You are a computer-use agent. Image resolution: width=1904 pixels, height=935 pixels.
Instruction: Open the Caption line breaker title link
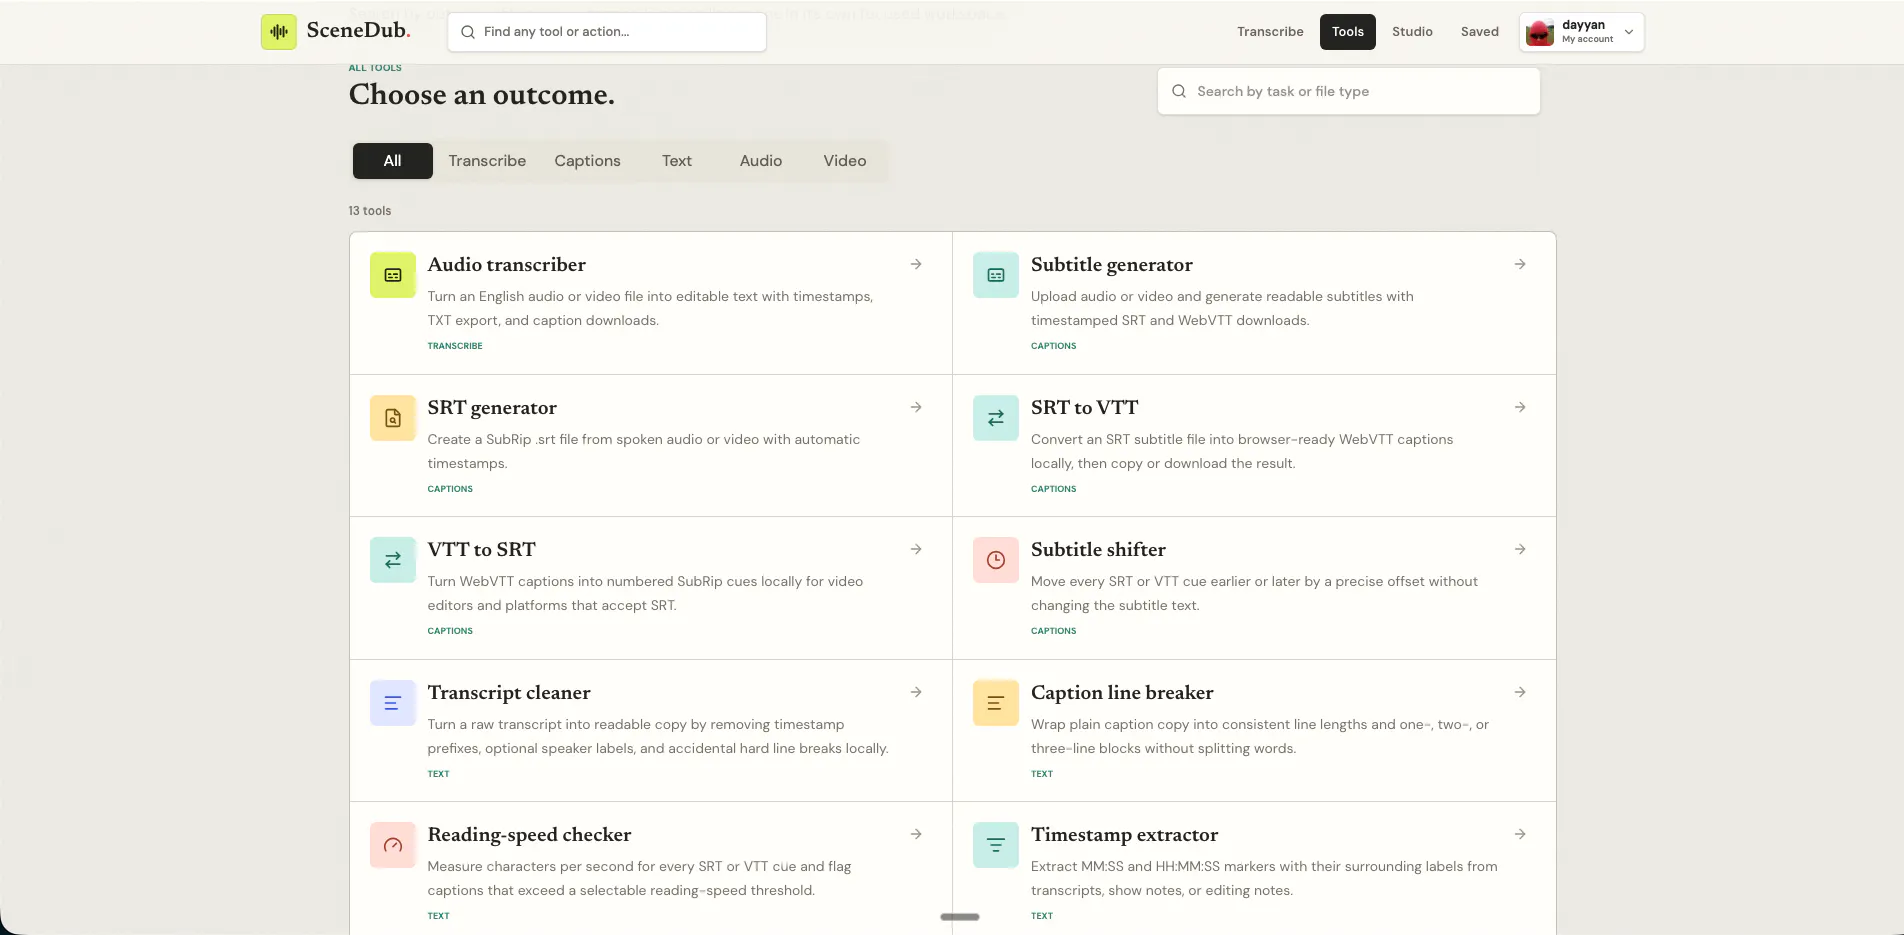coord(1122,693)
